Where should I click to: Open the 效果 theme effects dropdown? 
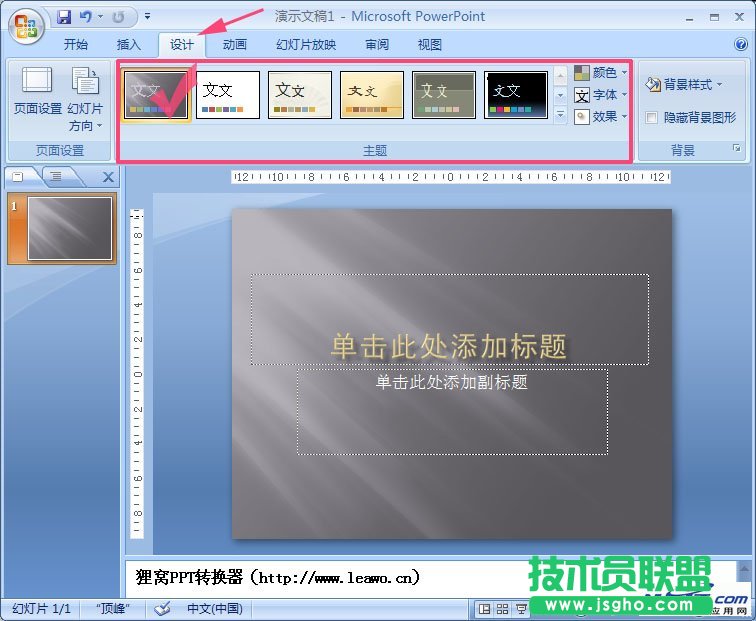[x=600, y=117]
